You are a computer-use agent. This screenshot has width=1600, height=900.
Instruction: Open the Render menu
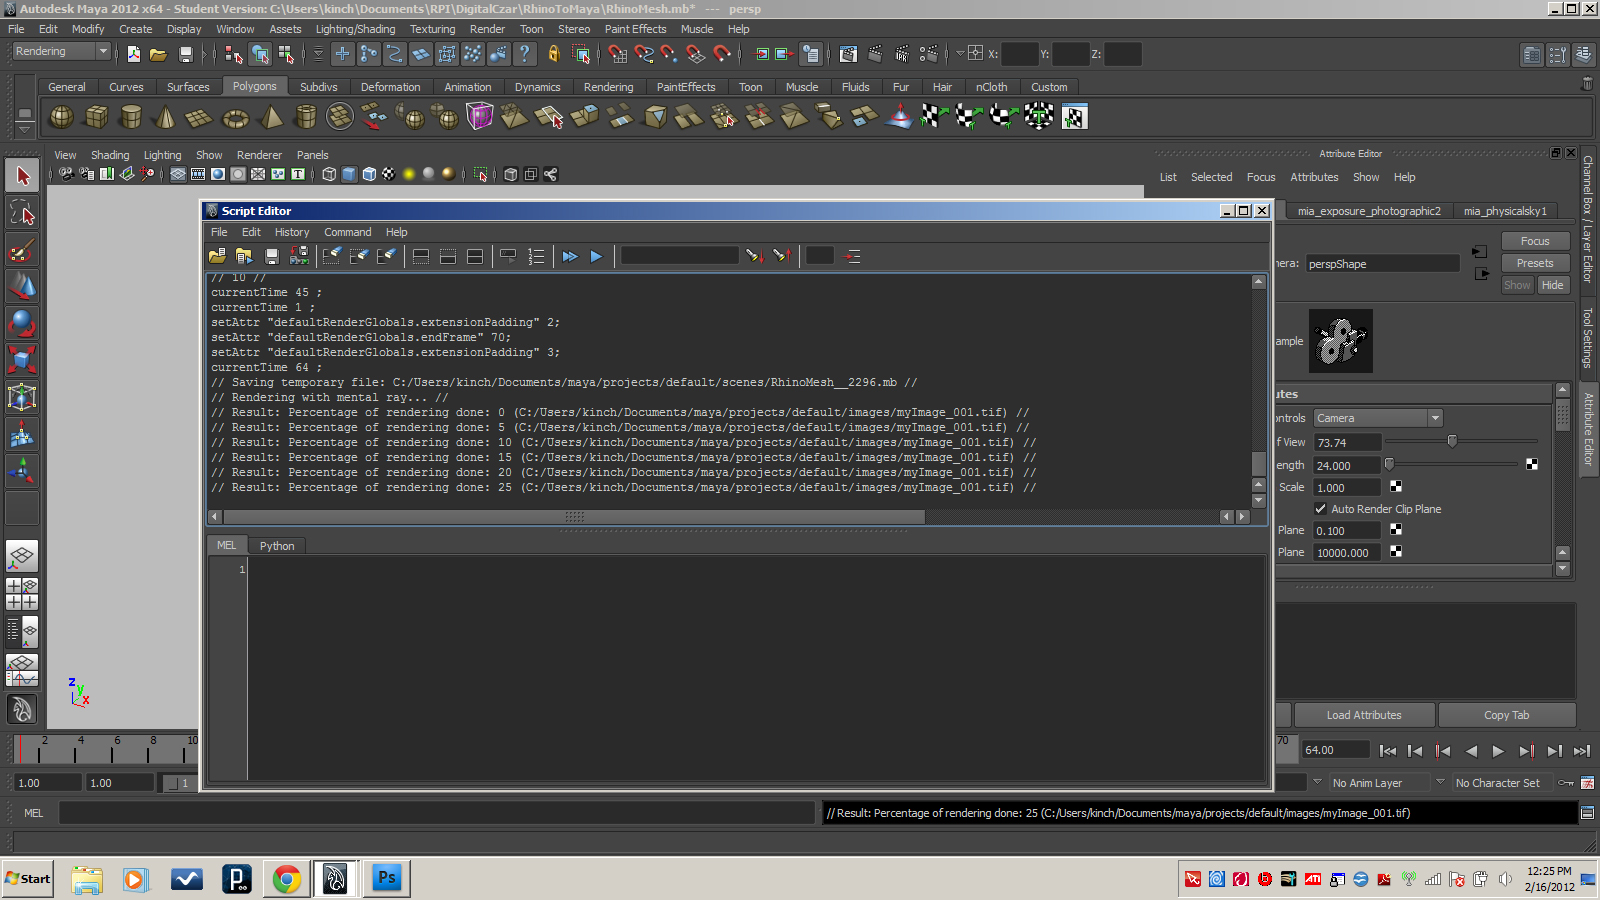coord(487,29)
